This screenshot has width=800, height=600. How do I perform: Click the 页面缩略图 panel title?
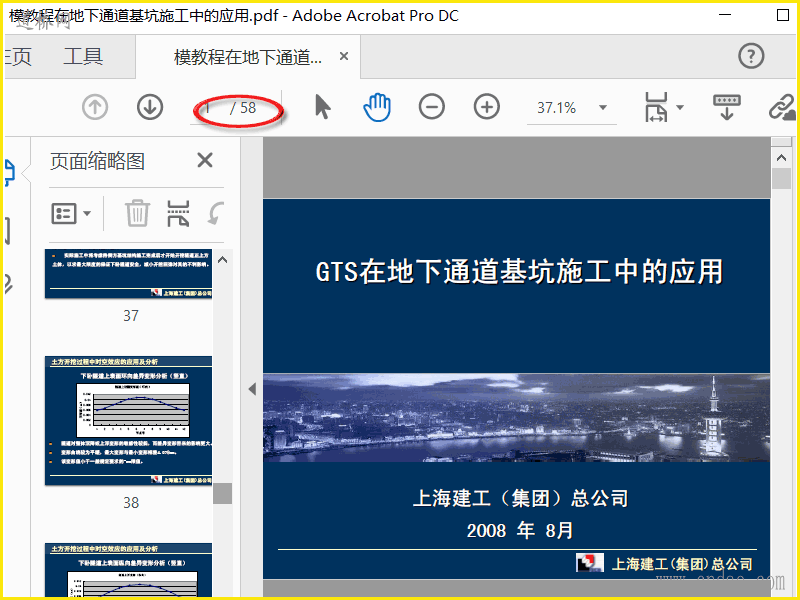[97, 161]
